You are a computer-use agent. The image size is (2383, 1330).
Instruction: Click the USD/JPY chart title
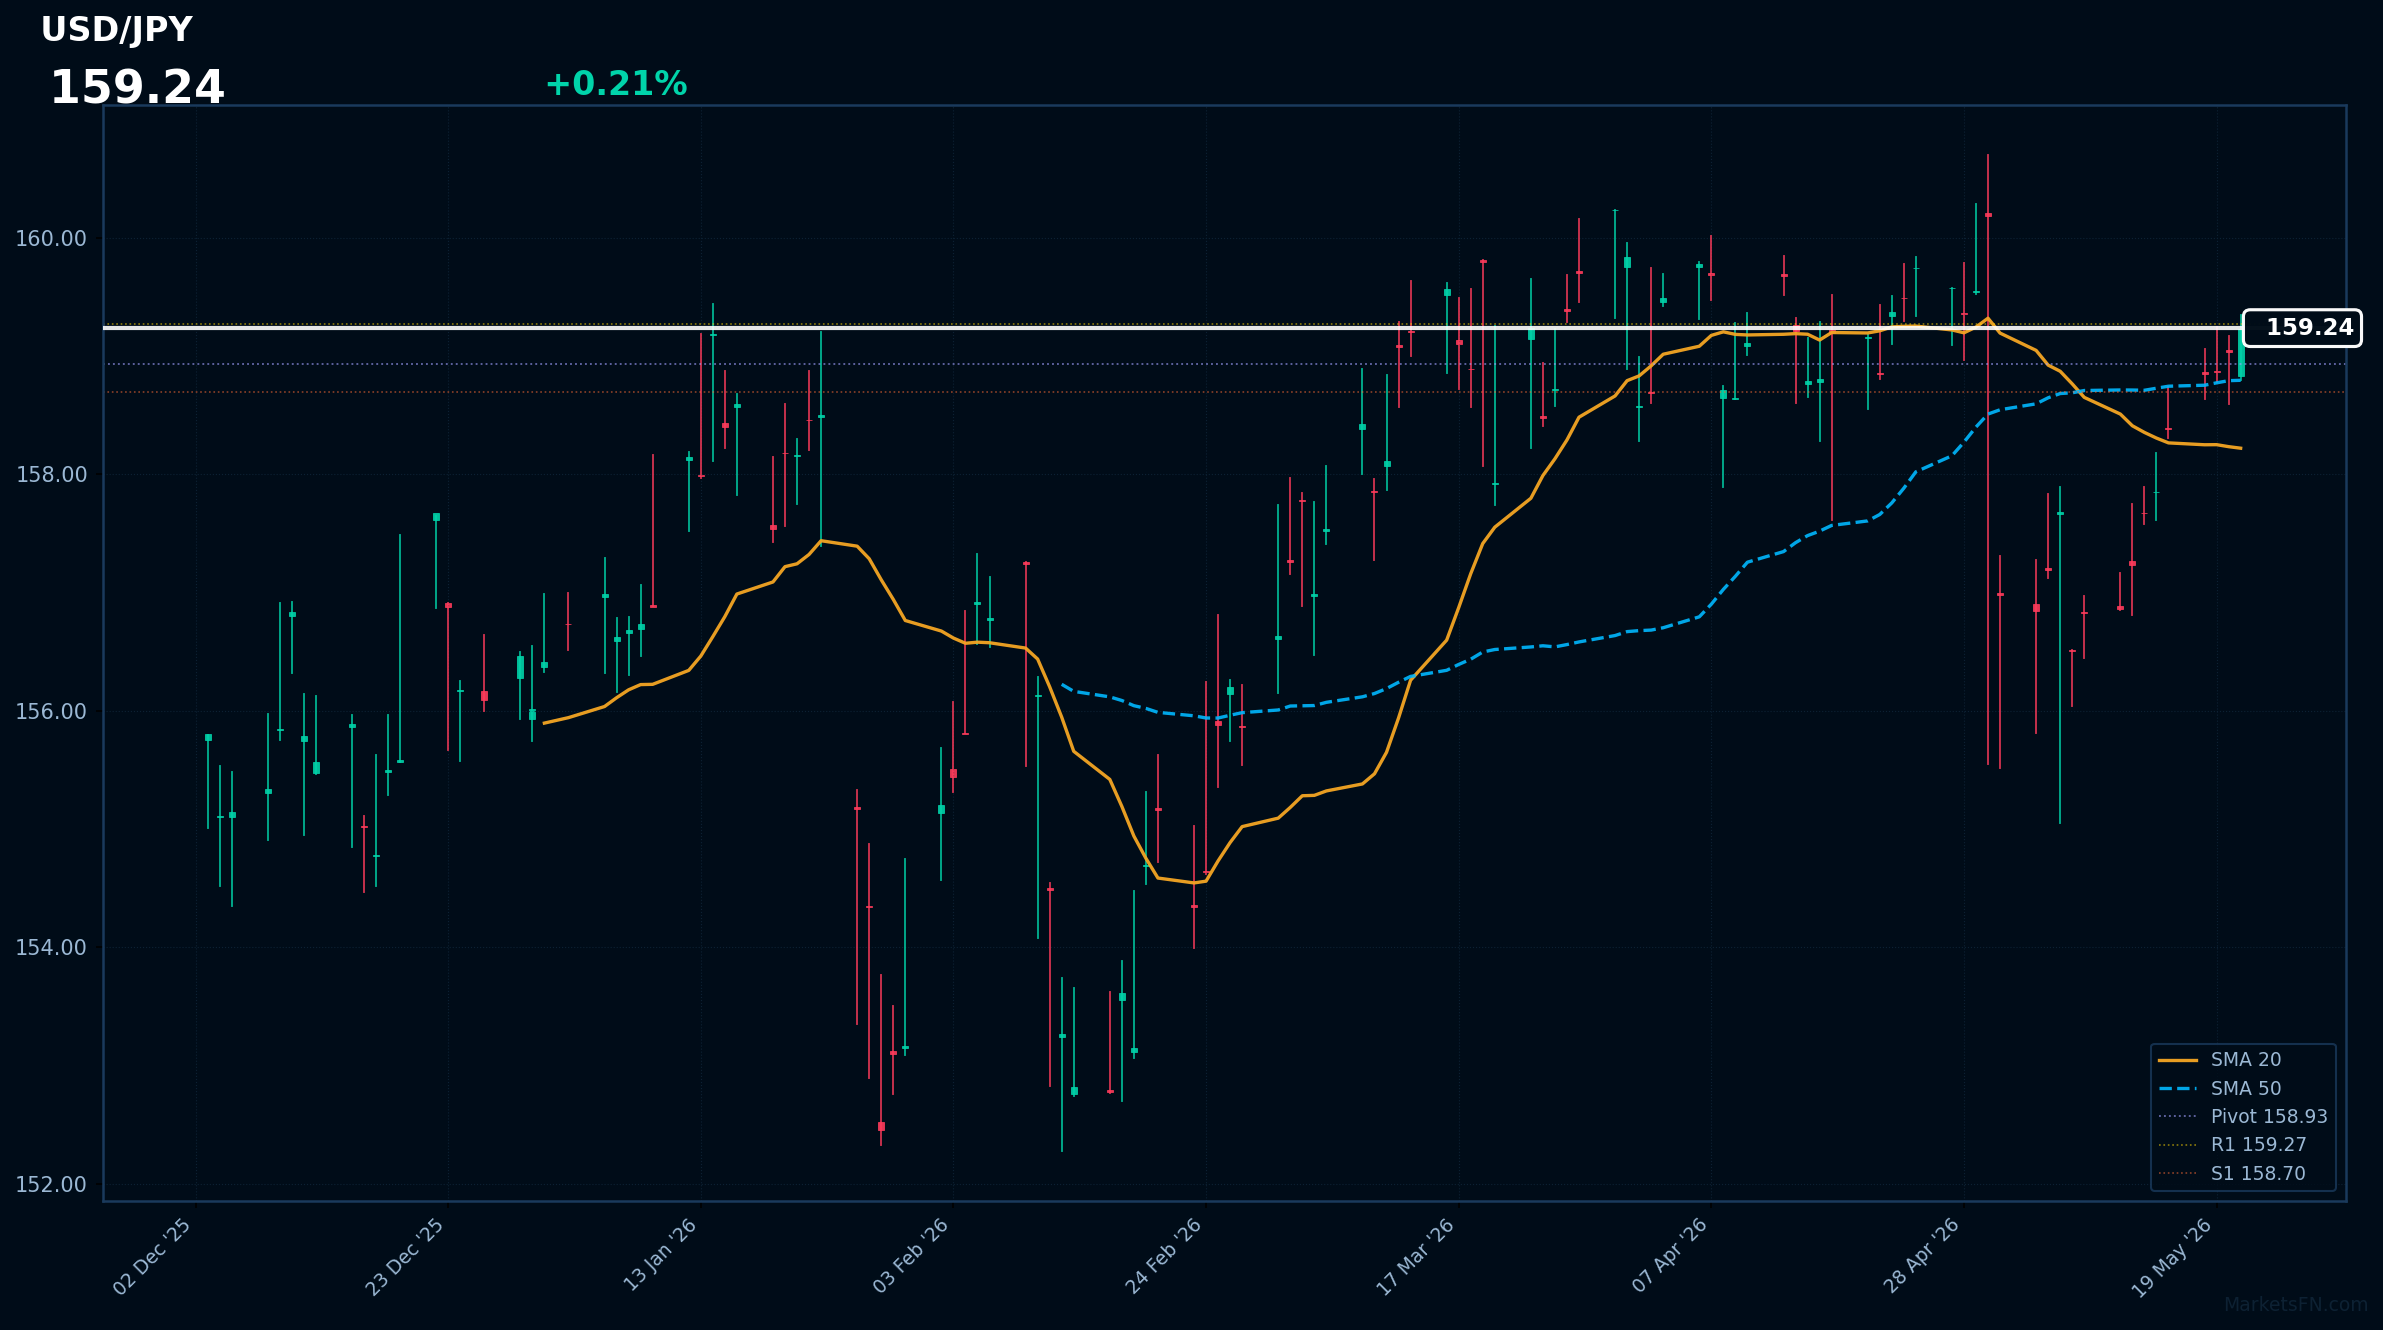[x=116, y=30]
